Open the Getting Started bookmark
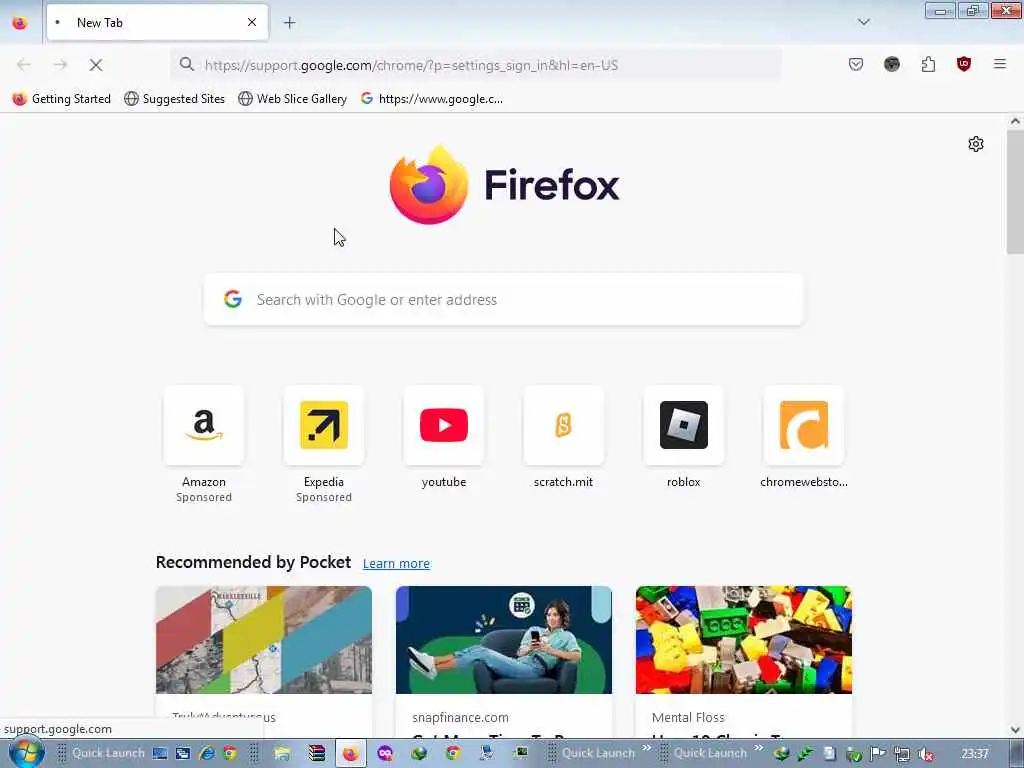This screenshot has height=768, width=1024. coord(62,99)
